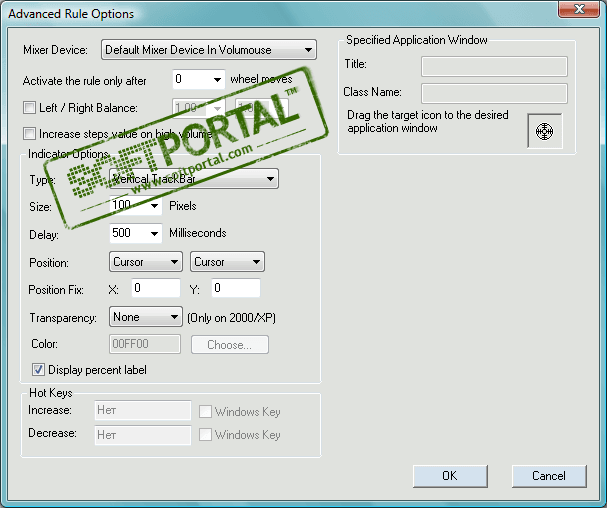Screen dimensions: 607x508
Task: Click the Position Fix X field
Action: [156, 288]
